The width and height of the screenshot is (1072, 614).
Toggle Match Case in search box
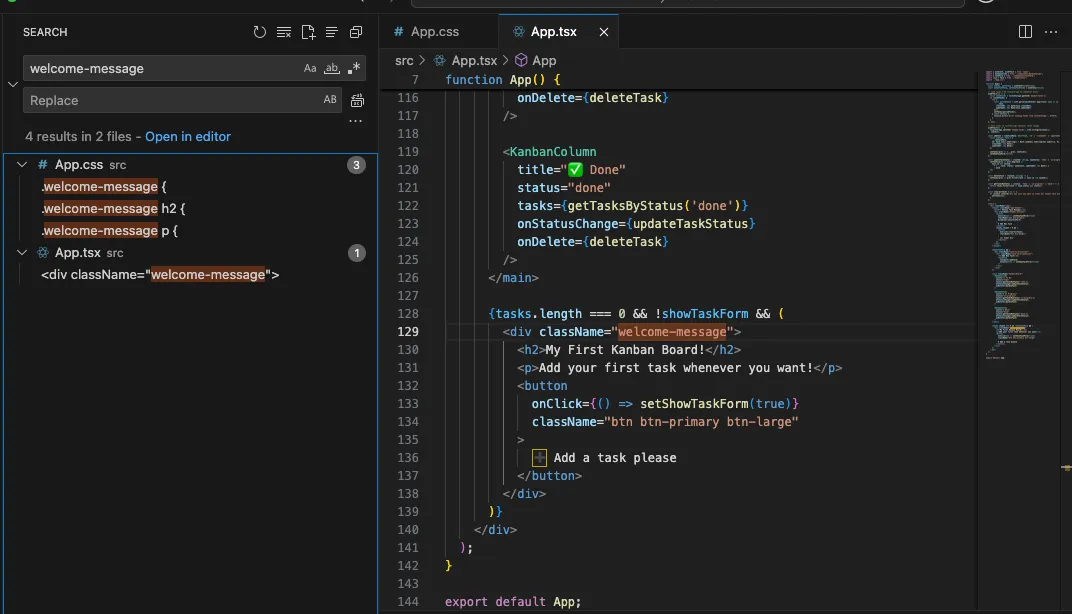click(x=310, y=69)
